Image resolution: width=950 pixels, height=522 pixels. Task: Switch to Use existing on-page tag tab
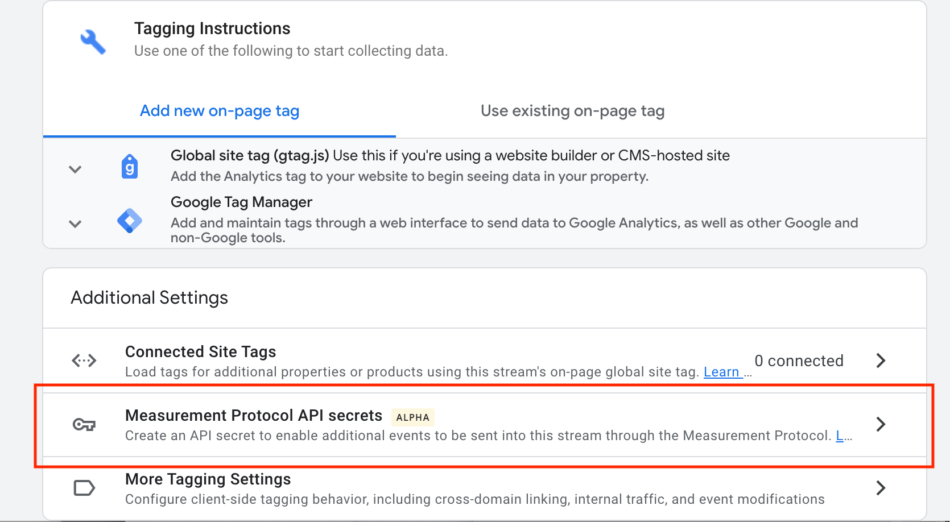tap(573, 111)
